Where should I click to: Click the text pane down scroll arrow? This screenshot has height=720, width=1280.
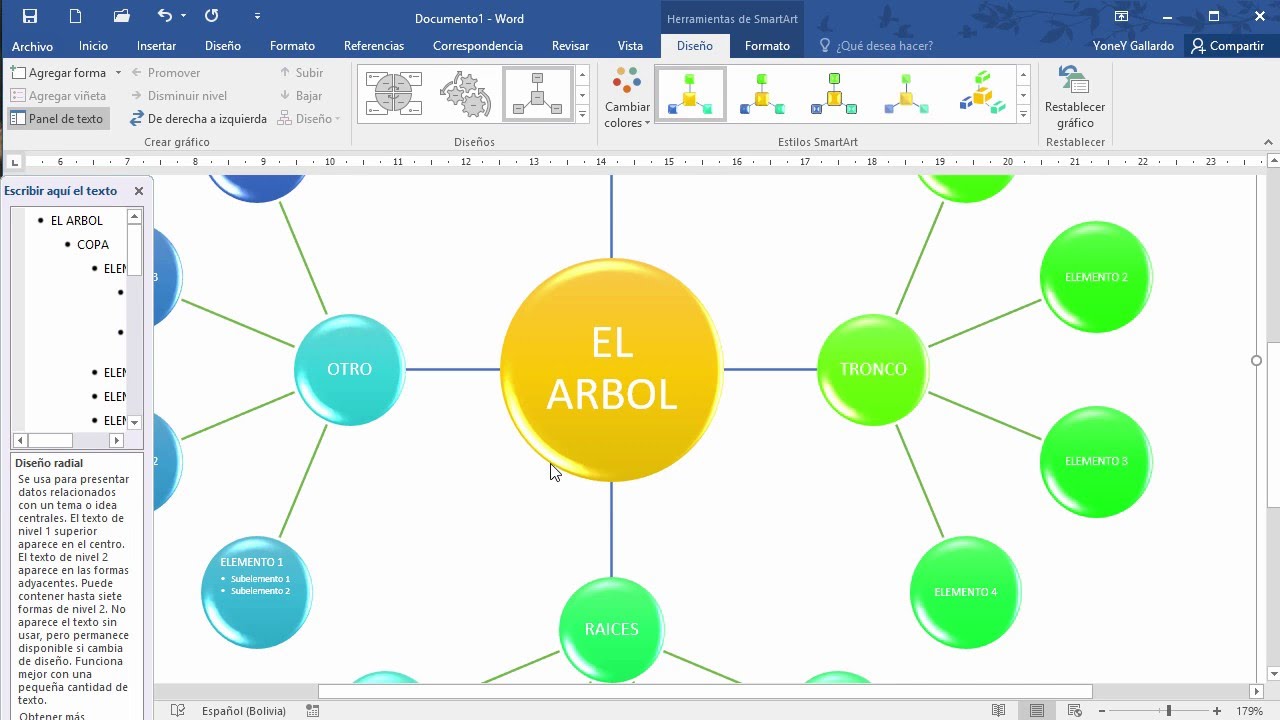coord(135,423)
